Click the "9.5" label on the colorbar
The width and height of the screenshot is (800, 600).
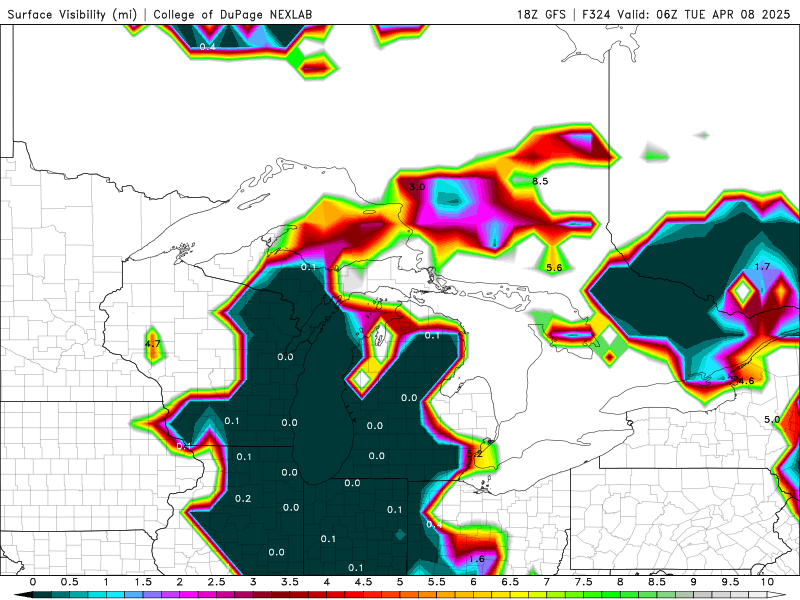click(x=730, y=582)
